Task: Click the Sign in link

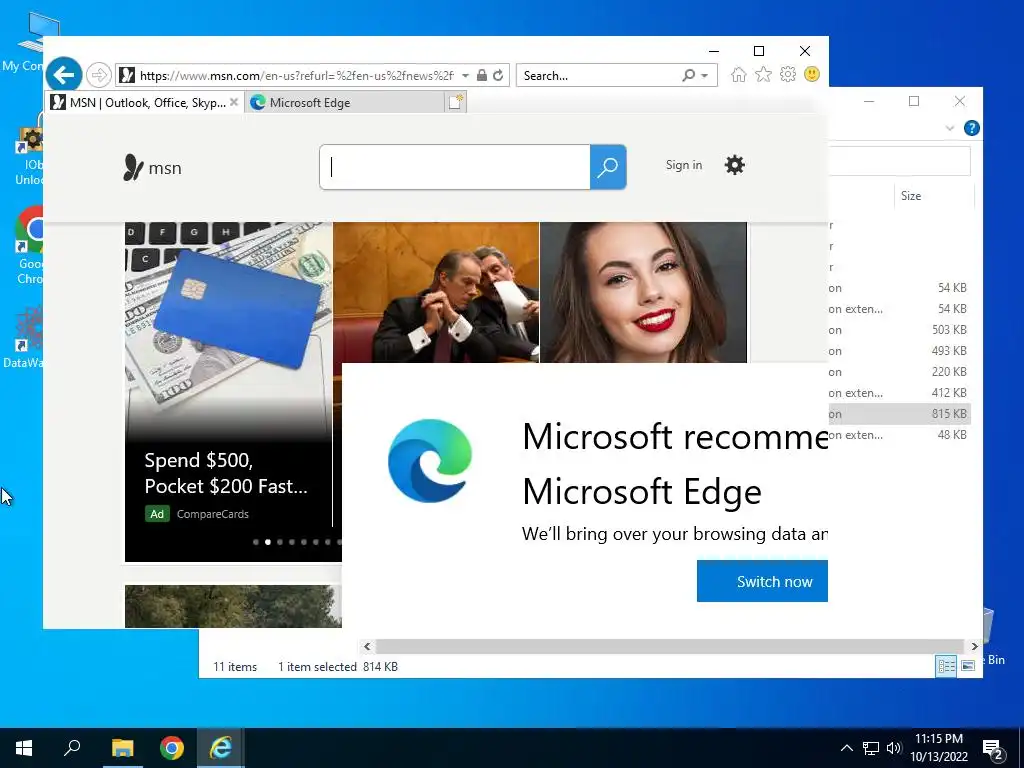Action: click(684, 165)
